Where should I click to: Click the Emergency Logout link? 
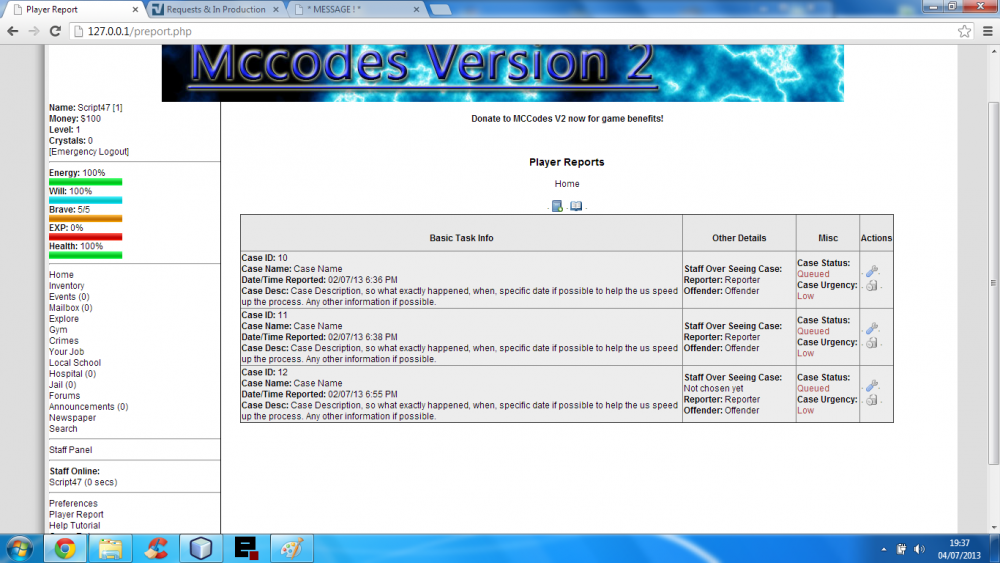click(89, 152)
